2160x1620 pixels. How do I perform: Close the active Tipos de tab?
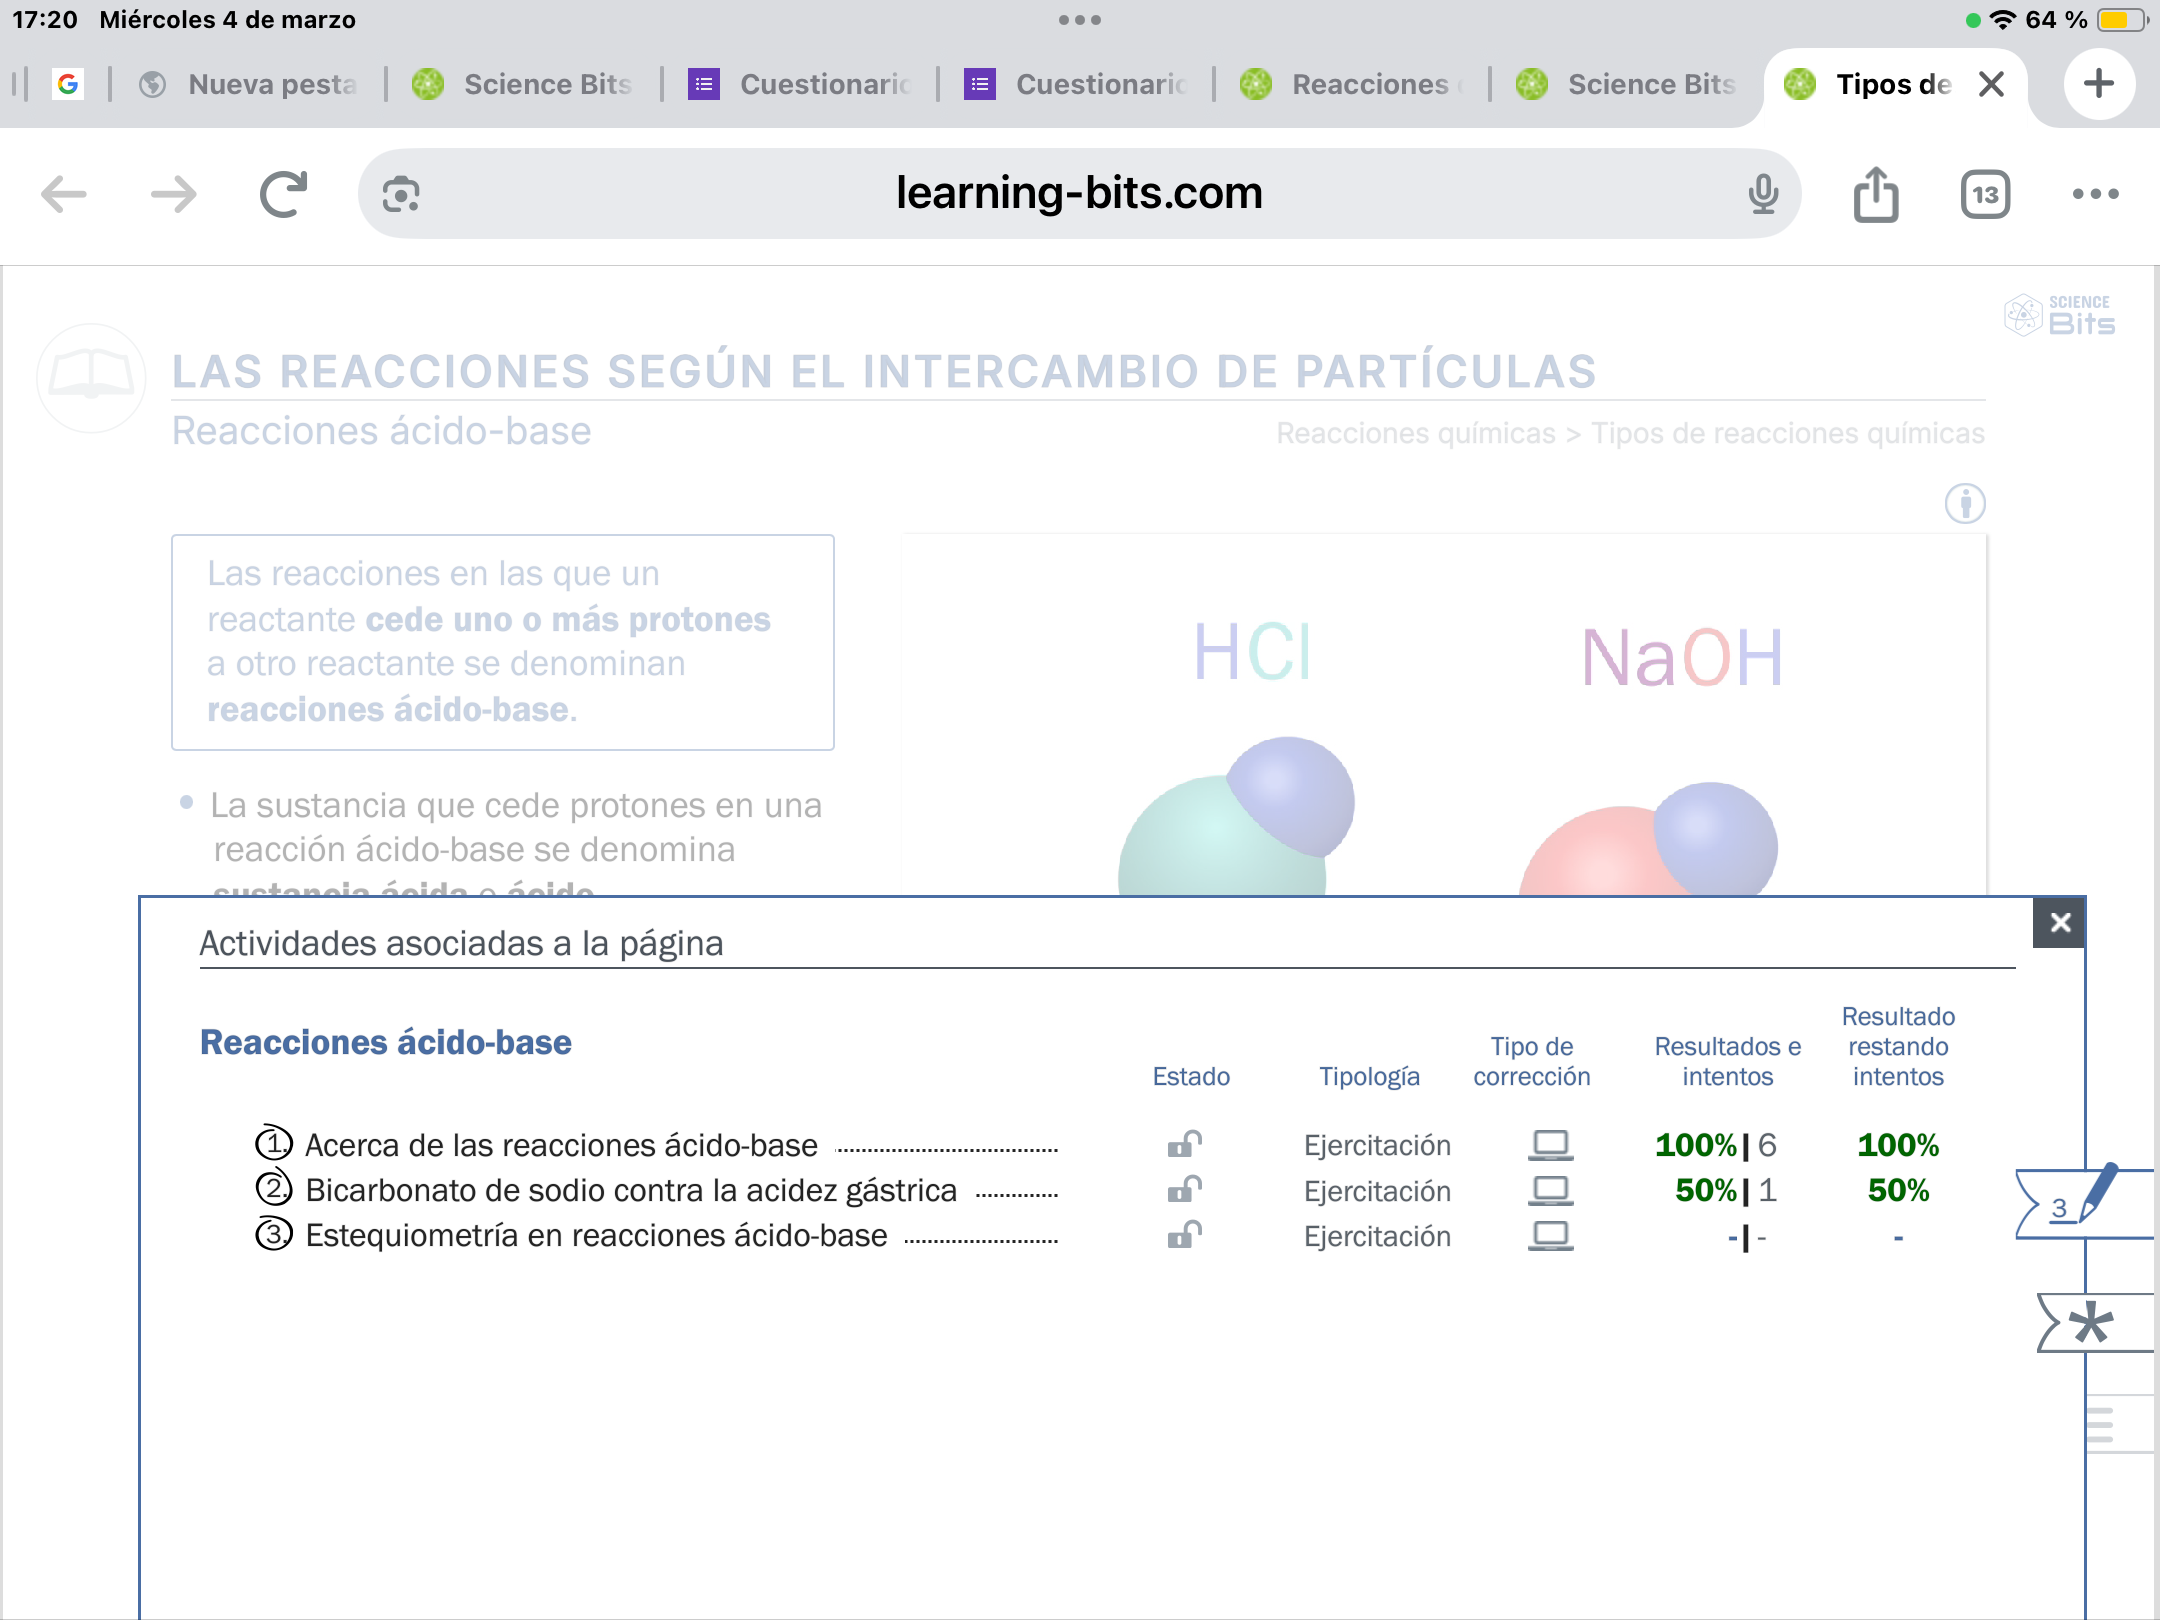(1991, 84)
